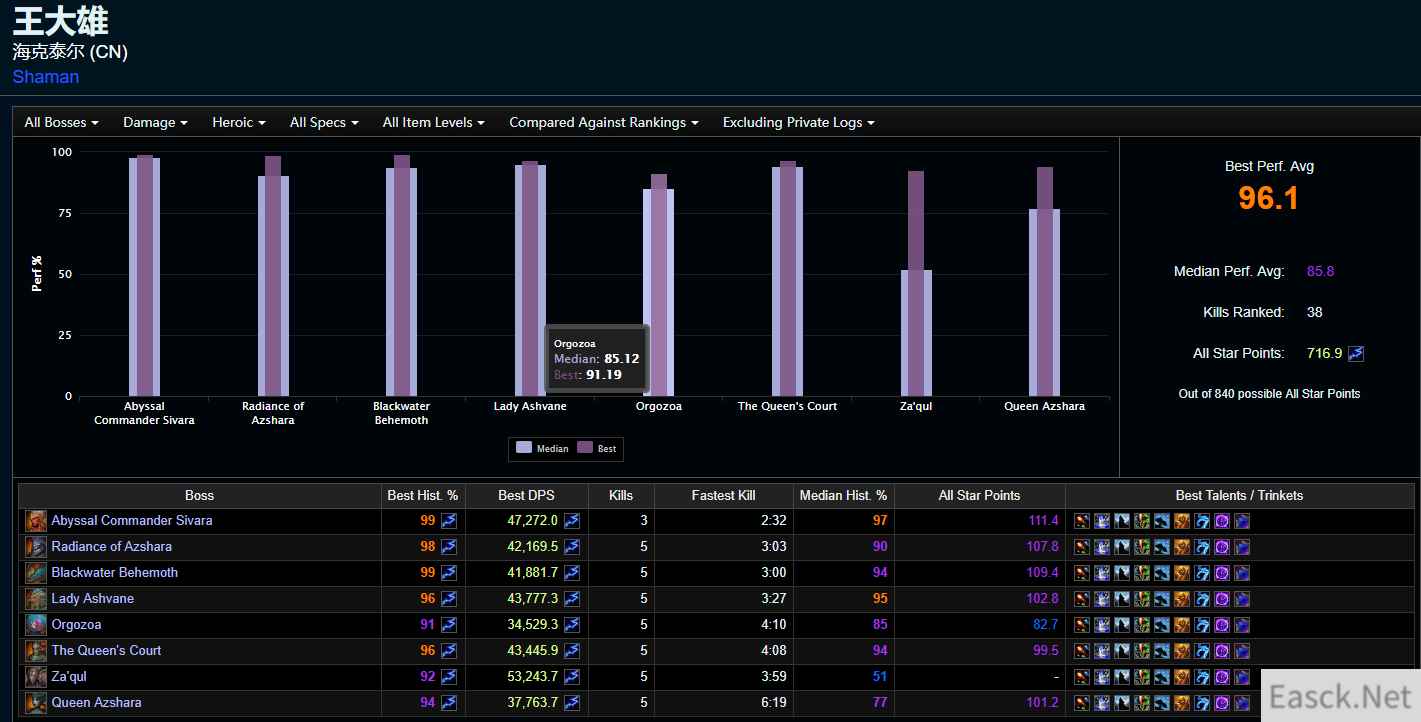Open the All Bosses dropdown
Image resolution: width=1421 pixels, height=722 pixels.
pos(61,122)
